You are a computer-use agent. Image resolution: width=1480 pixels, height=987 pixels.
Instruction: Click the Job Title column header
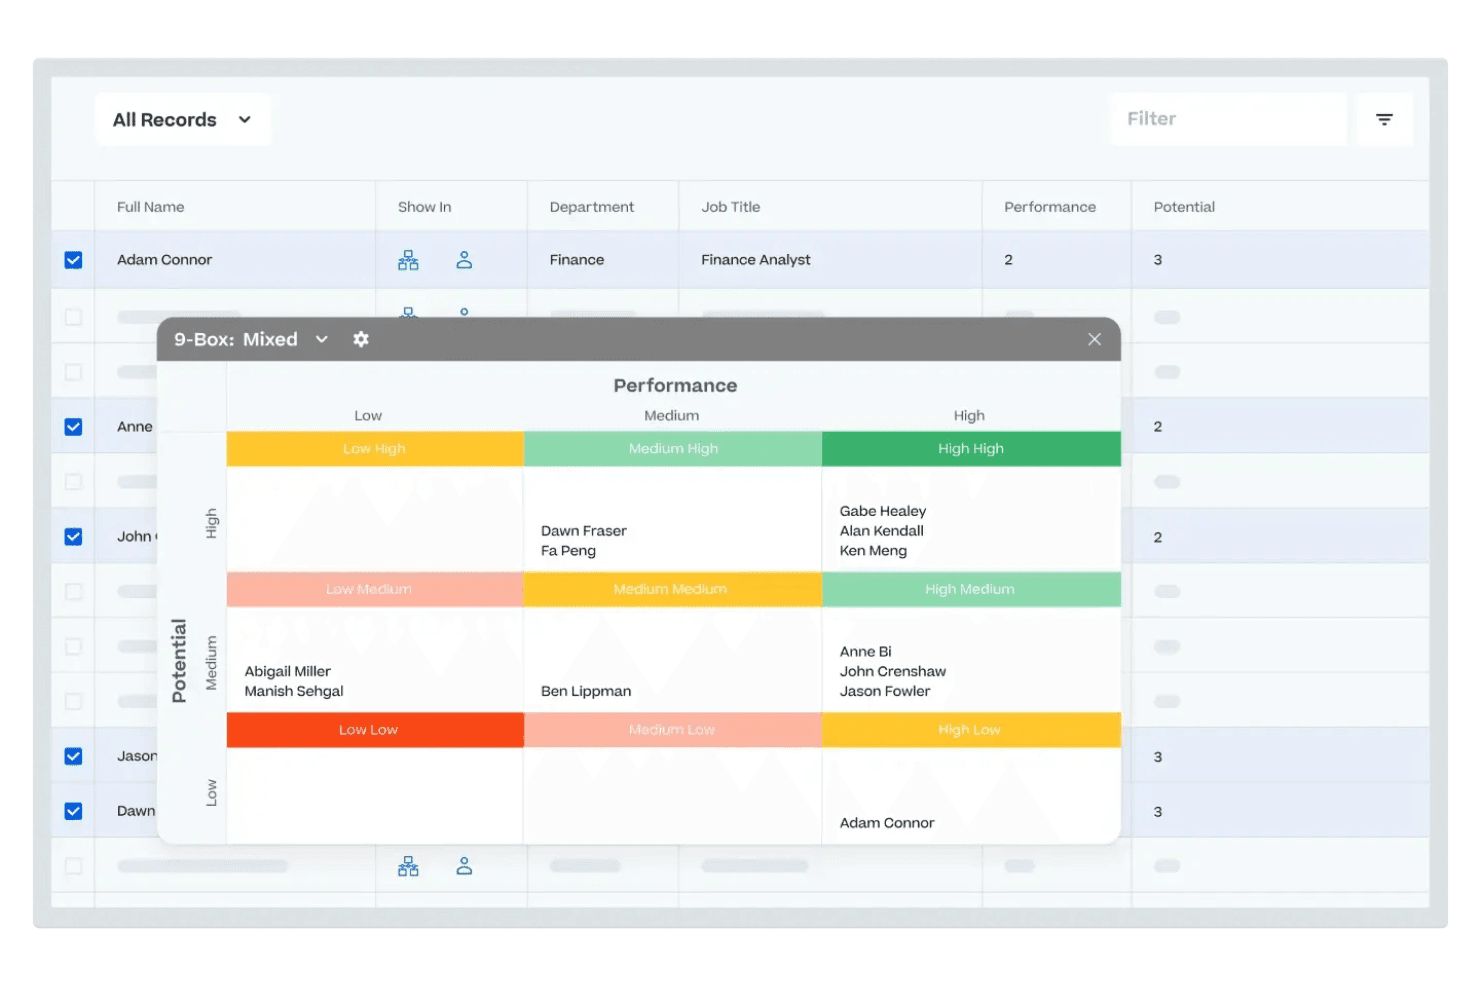[x=731, y=207]
